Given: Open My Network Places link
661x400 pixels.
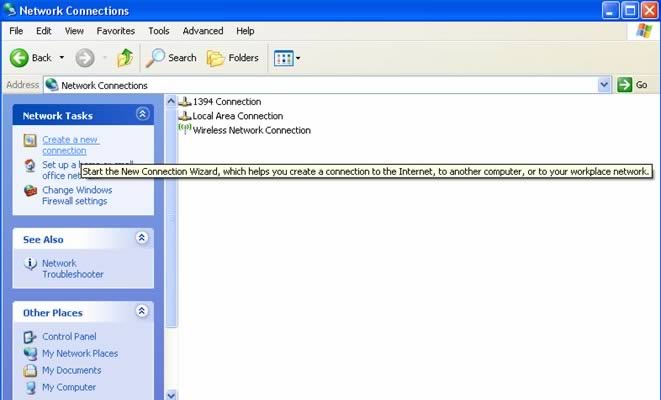Looking at the screenshot, I should tap(80, 353).
